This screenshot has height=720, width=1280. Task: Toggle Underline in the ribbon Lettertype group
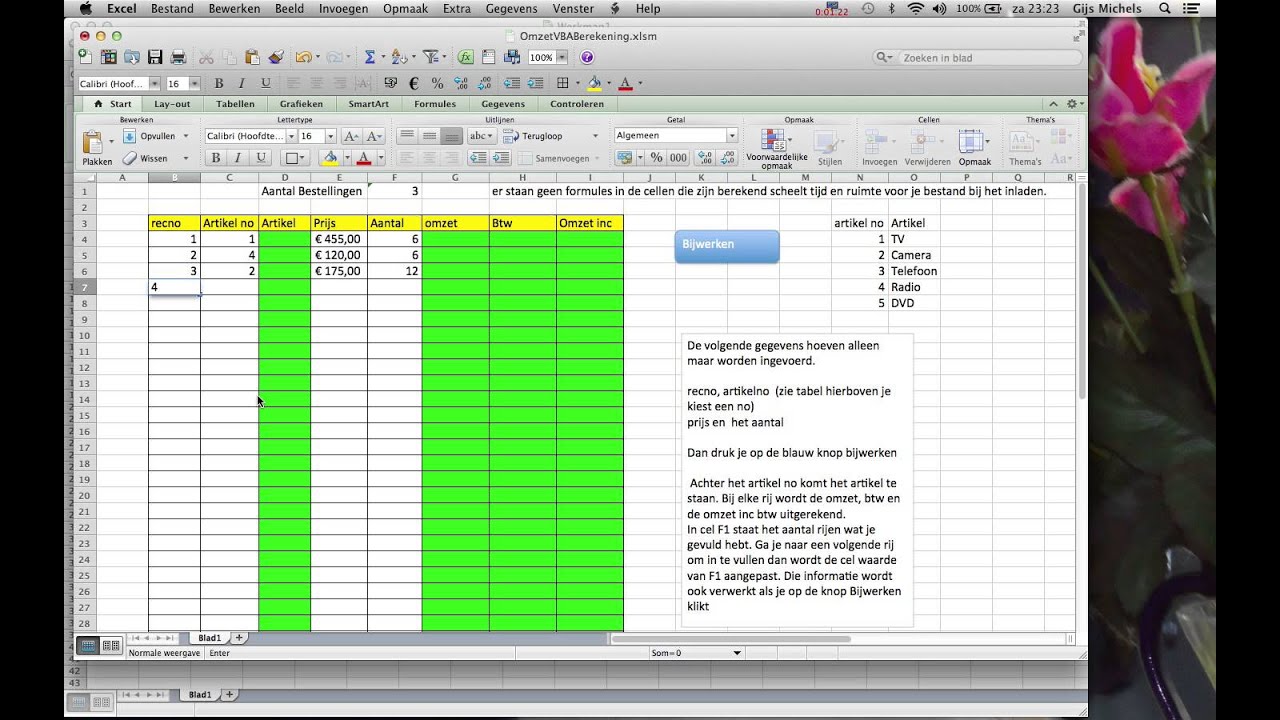coord(261,157)
